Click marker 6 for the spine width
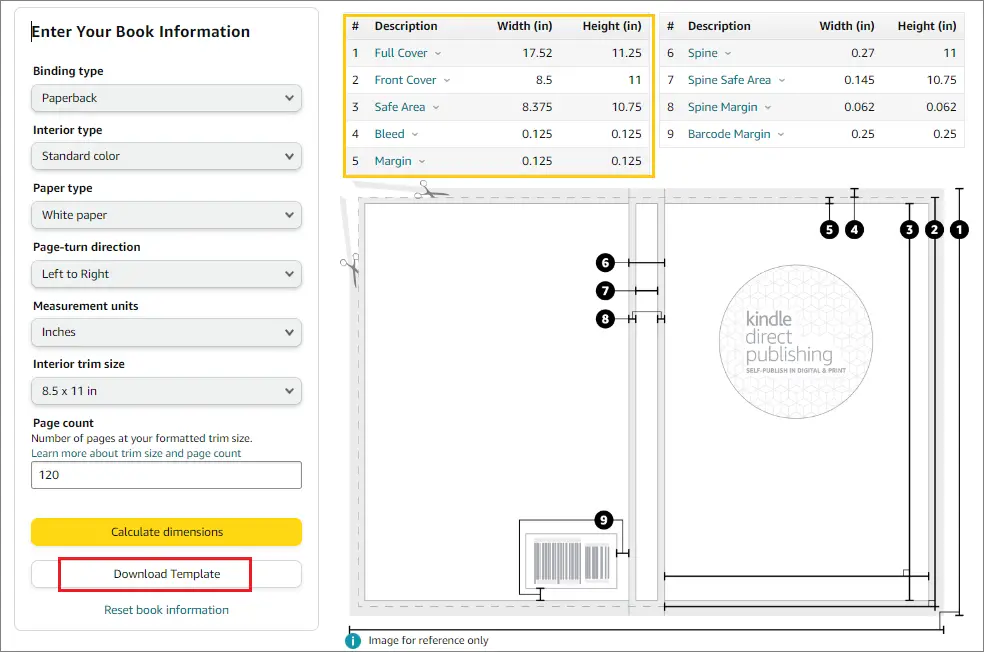The image size is (984, 652). coord(605,262)
